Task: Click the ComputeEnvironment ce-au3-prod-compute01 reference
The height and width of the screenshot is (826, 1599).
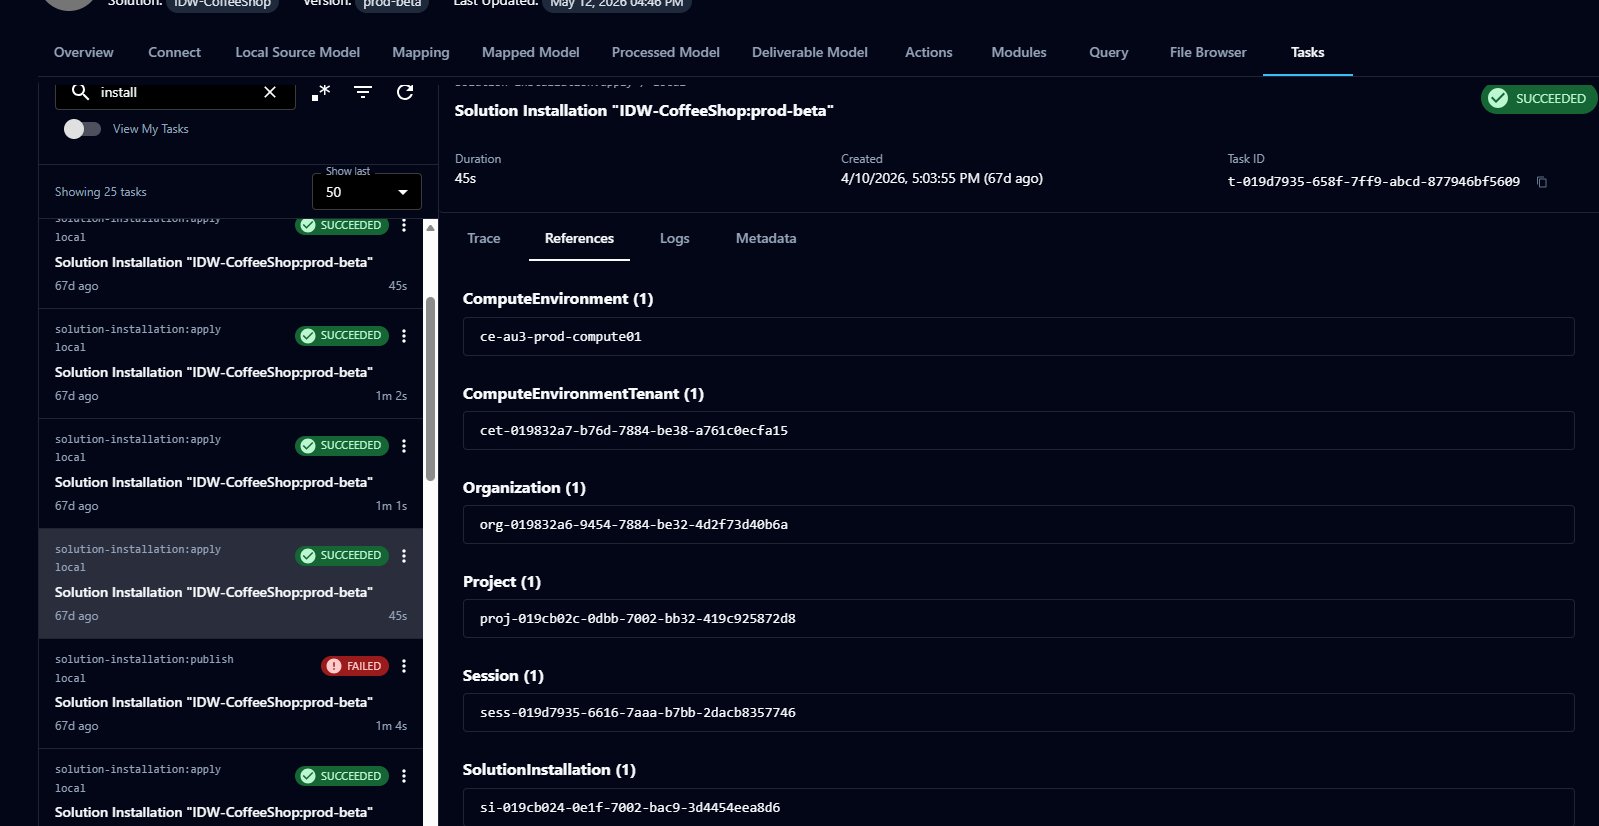Action: tap(1018, 337)
